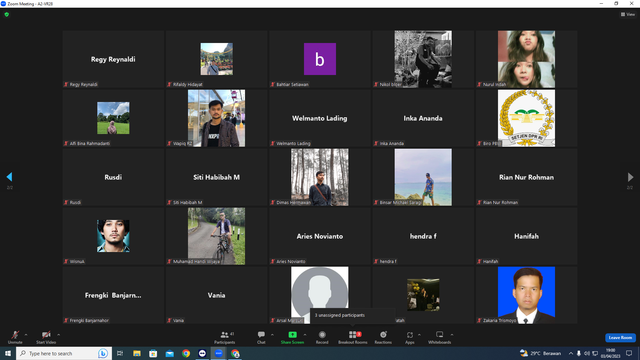Unmute the microphone
Image resolution: width=640 pixels, height=360 pixels.
[x=15, y=337]
